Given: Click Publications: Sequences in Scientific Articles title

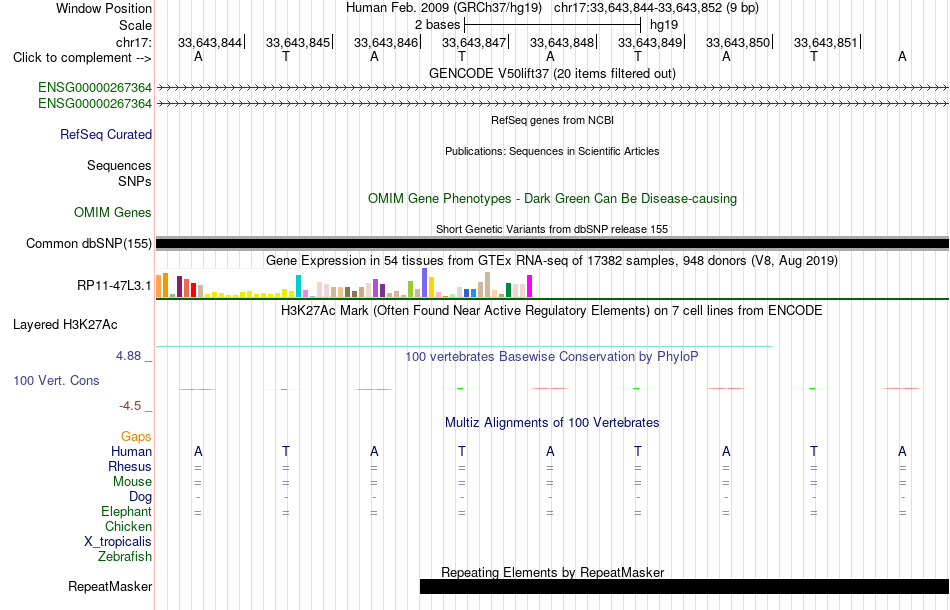Looking at the screenshot, I should pos(552,151).
